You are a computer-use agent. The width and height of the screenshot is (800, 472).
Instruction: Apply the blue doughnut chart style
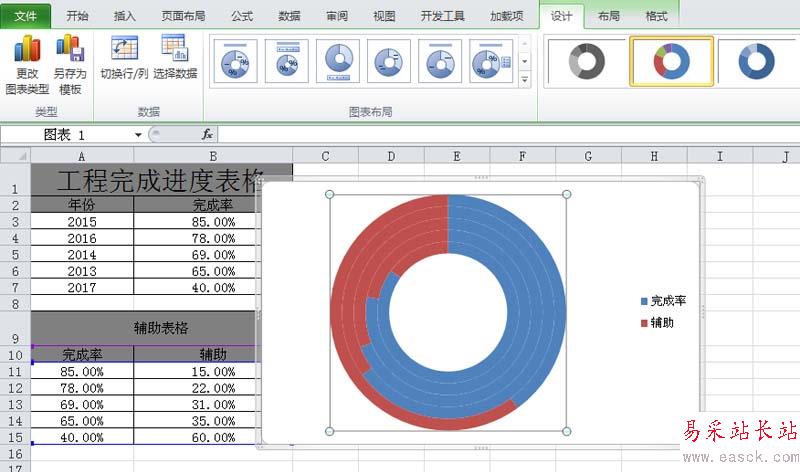tap(756, 61)
